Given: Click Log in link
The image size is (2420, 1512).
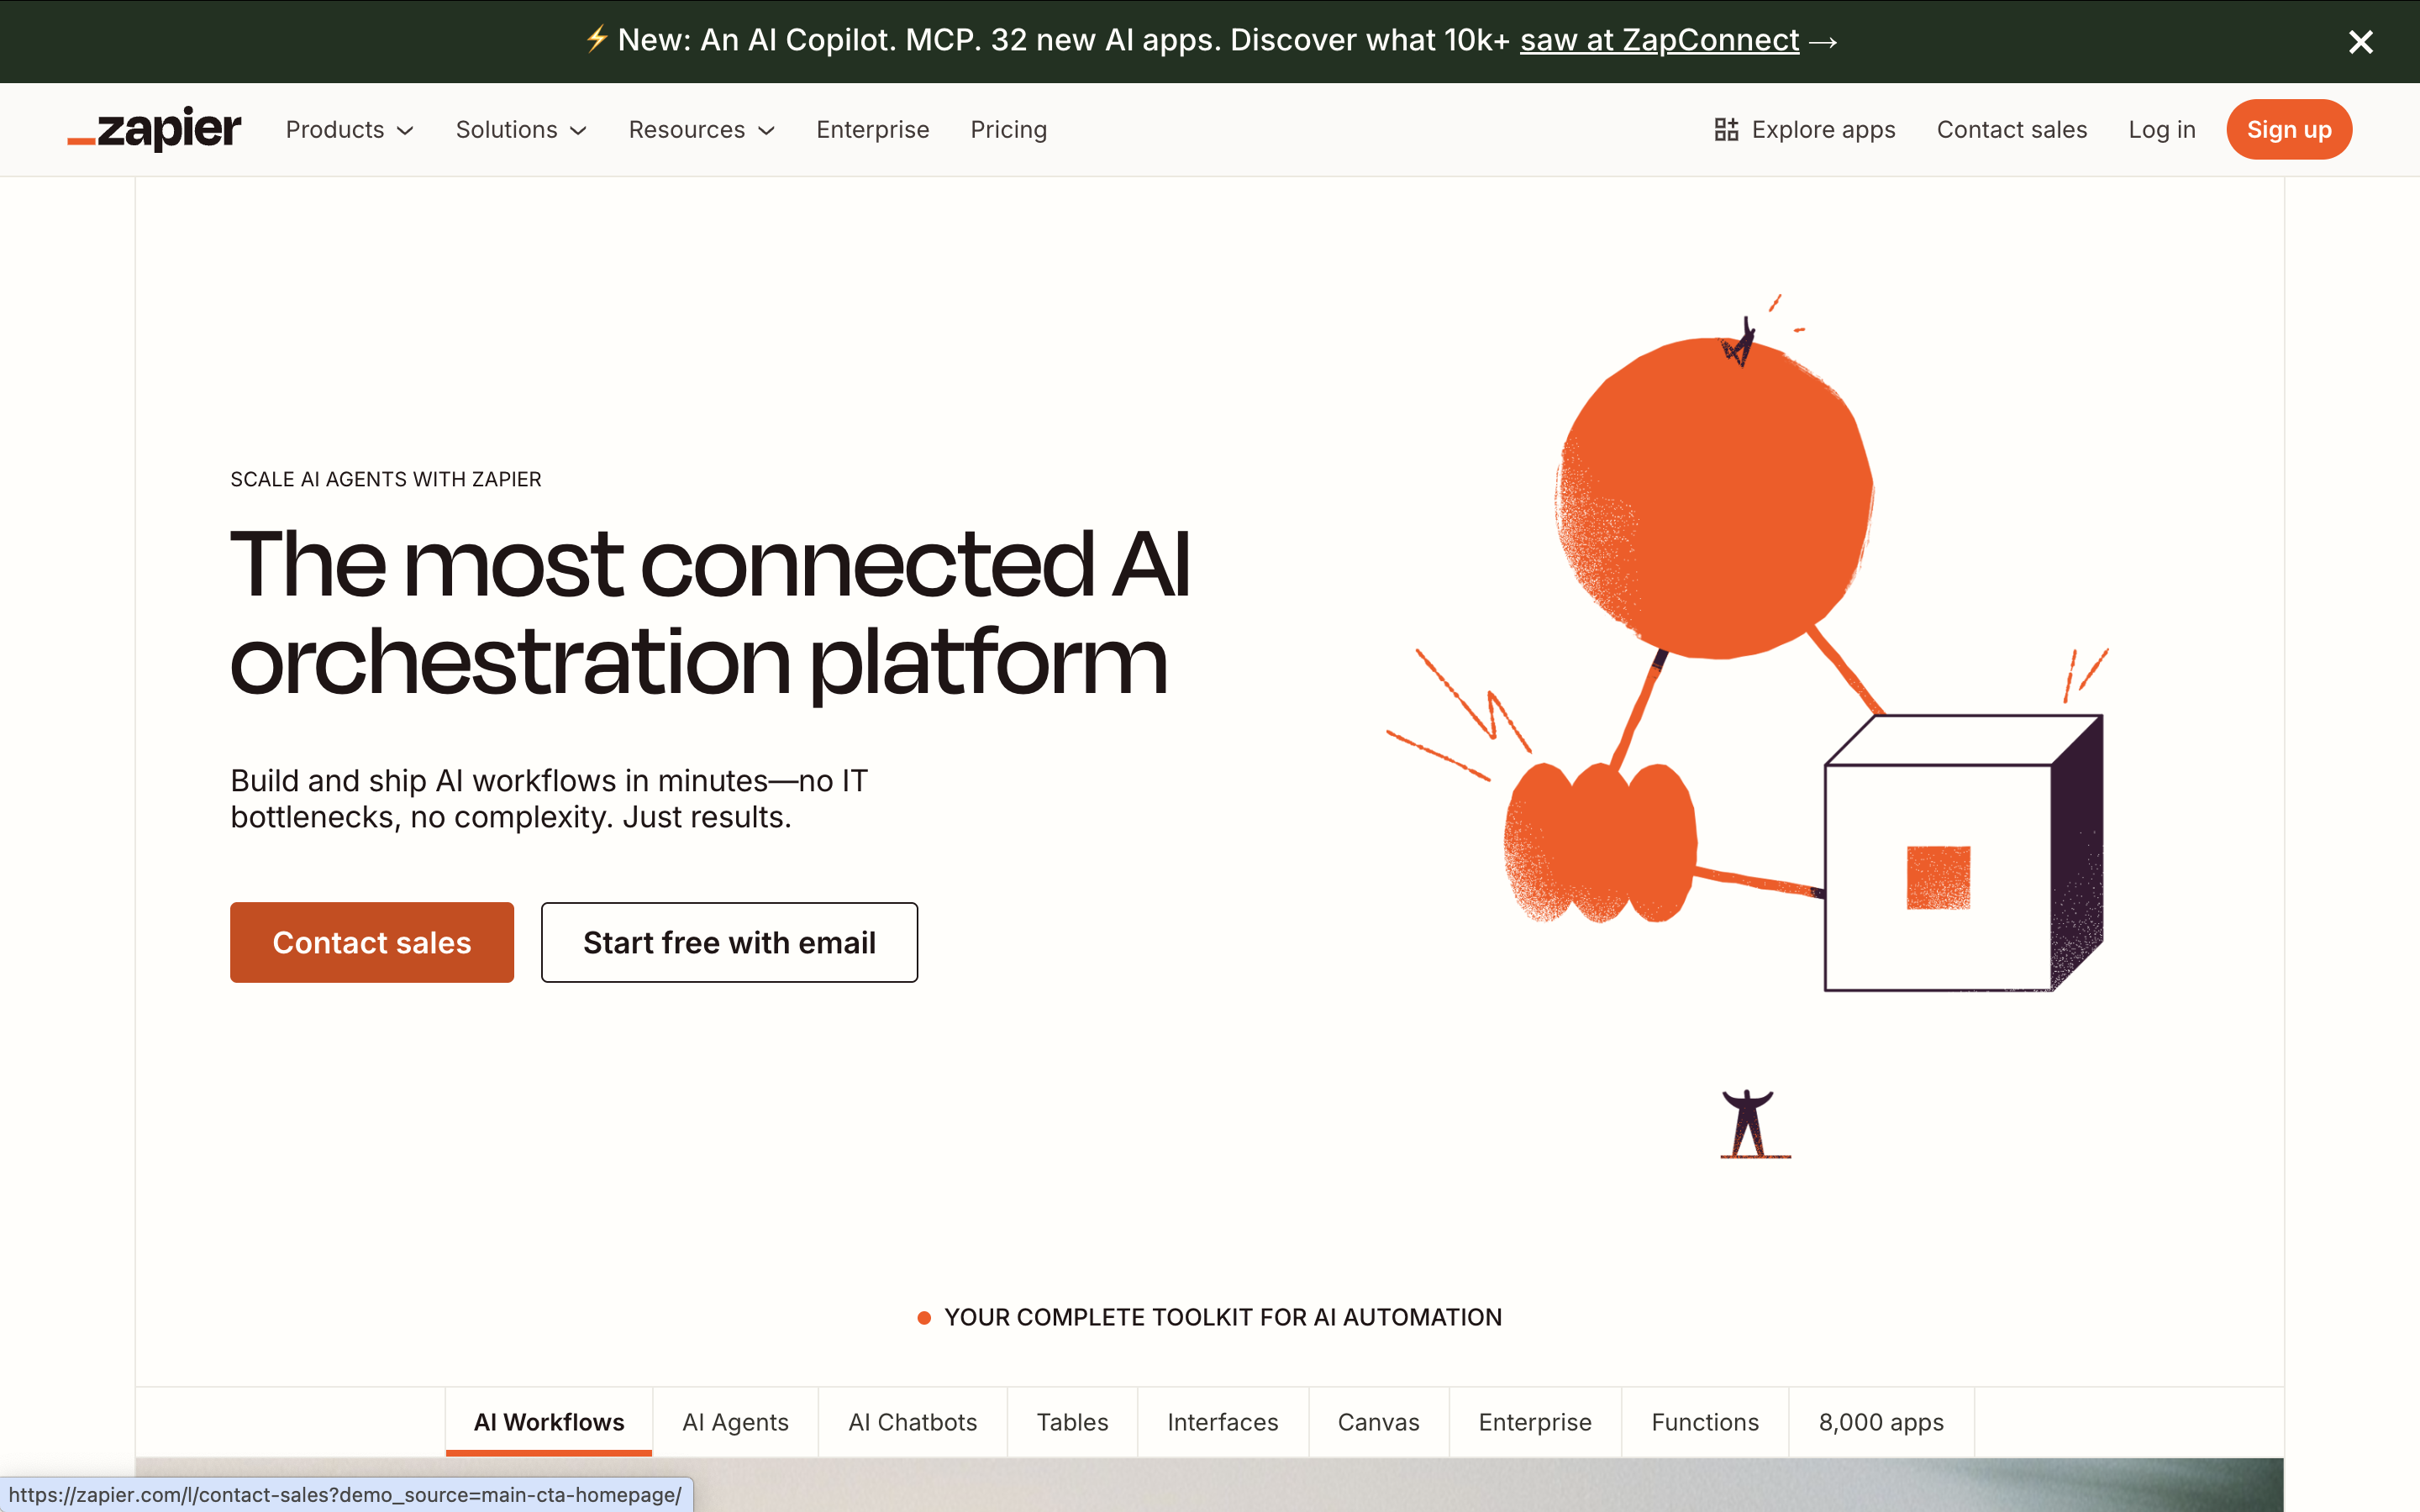Looking at the screenshot, I should pyautogui.click(x=2161, y=130).
